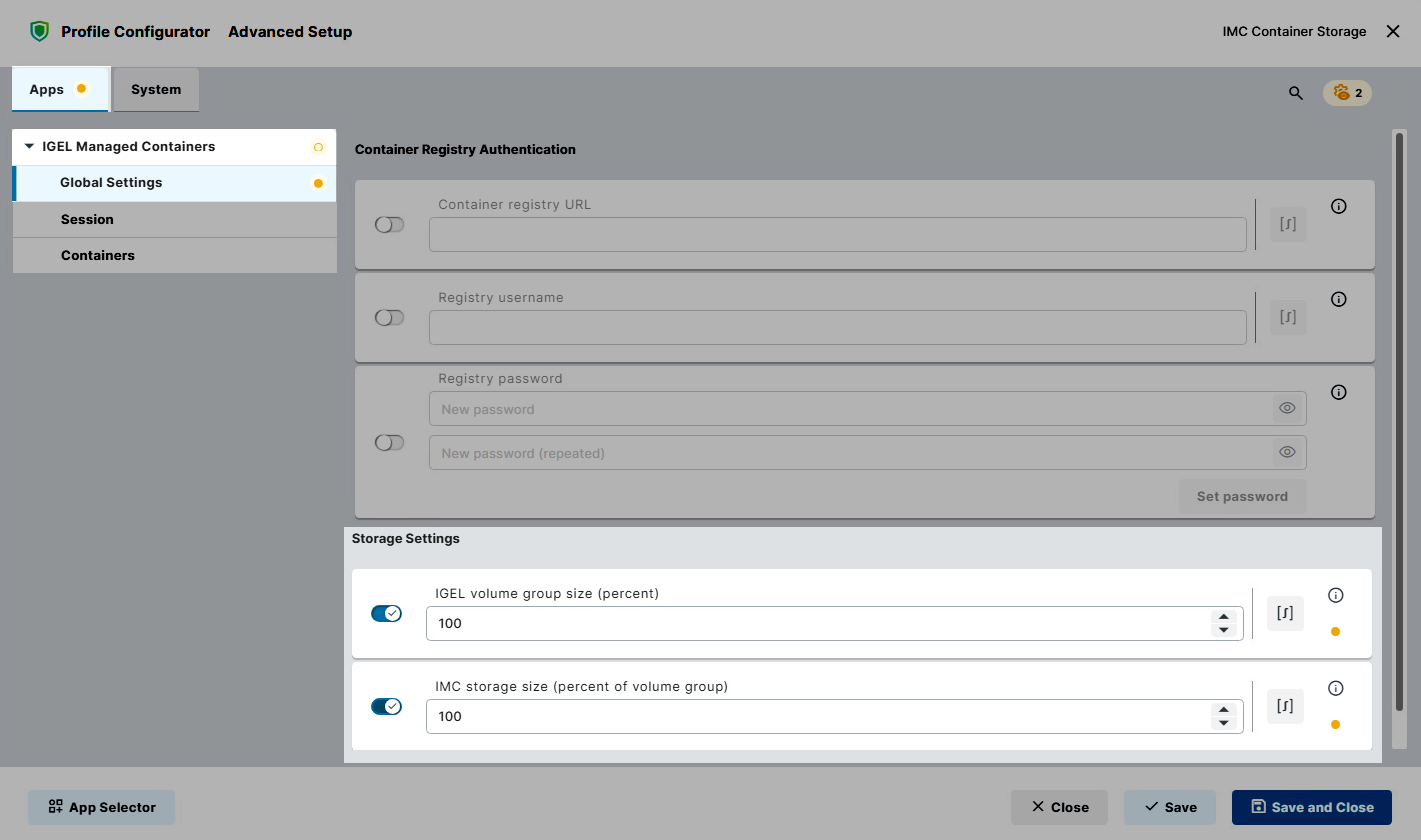Open info icon for Registry username
Image resolution: width=1421 pixels, height=840 pixels.
point(1339,299)
